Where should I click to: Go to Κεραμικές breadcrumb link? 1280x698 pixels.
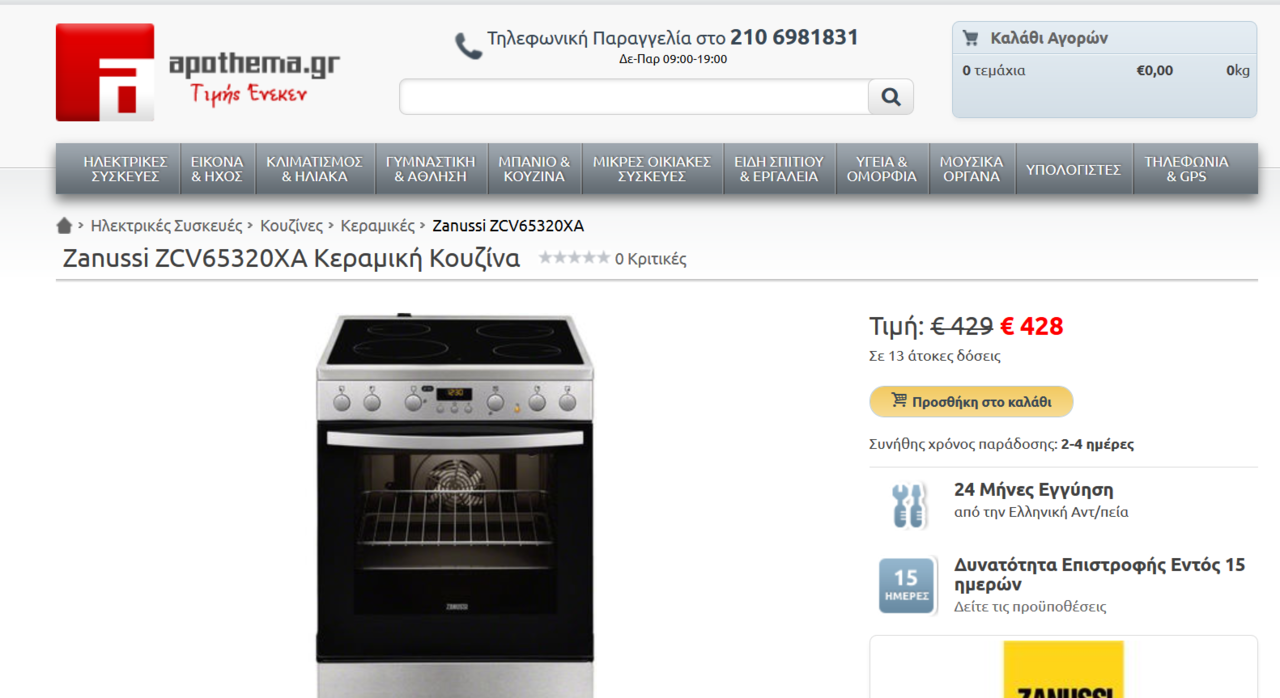click(x=378, y=226)
